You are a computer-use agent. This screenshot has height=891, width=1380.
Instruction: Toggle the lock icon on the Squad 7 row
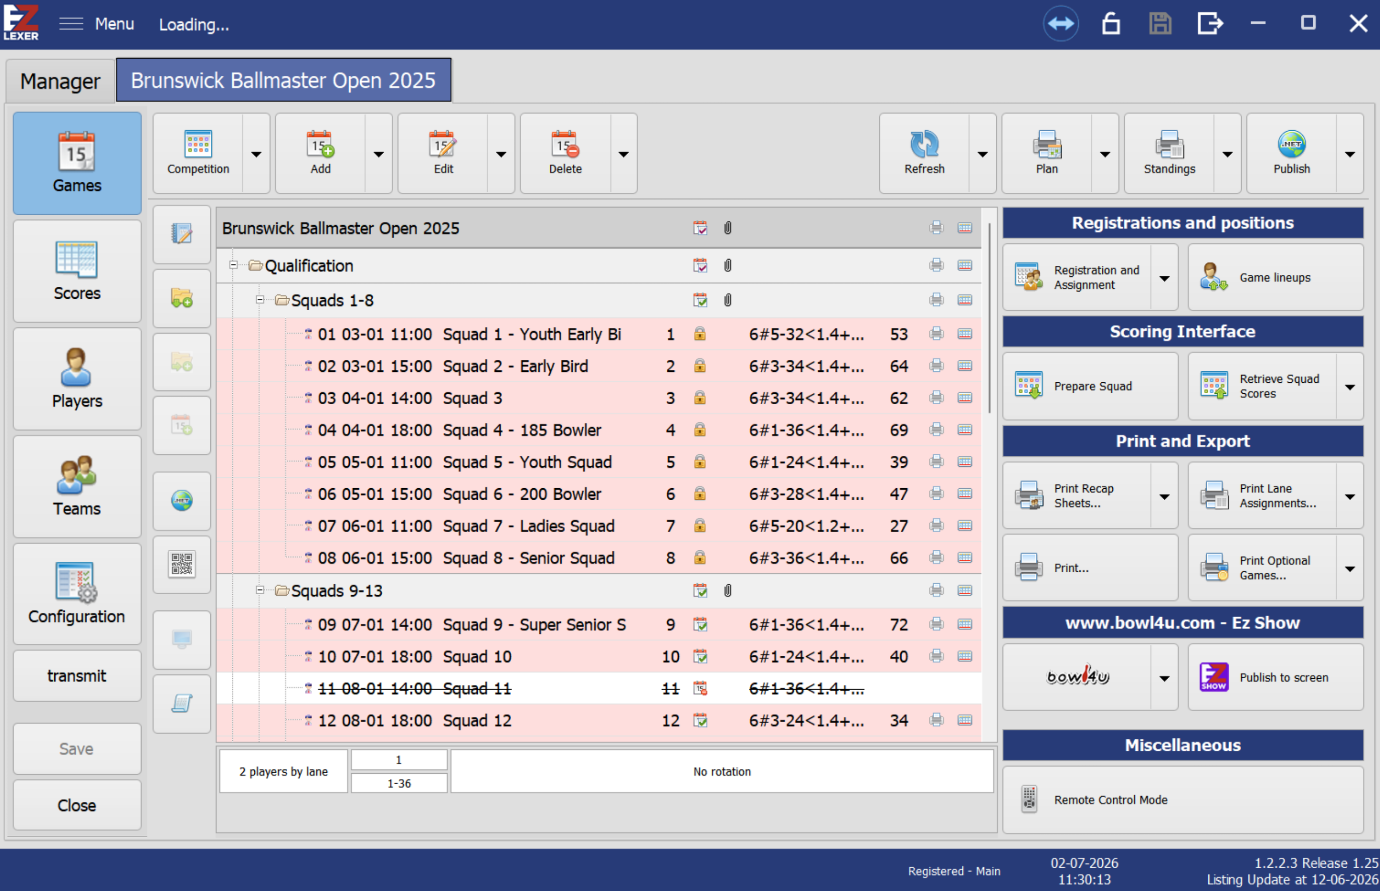point(700,526)
